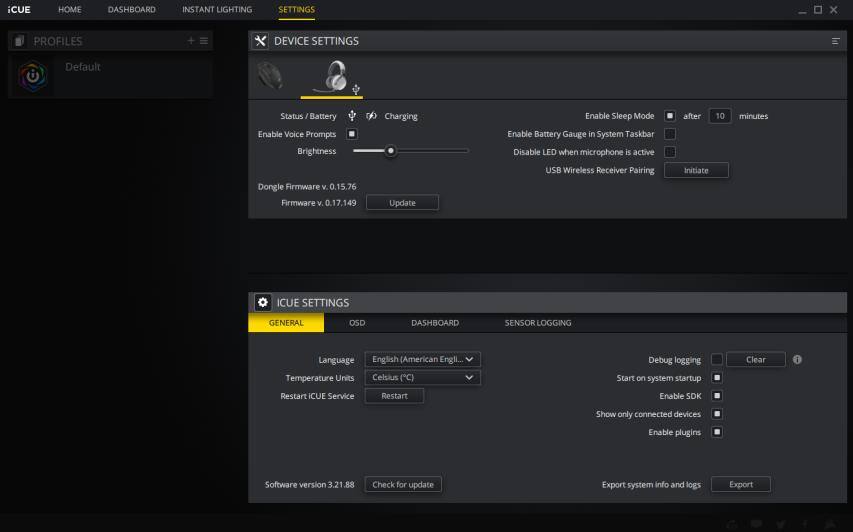The width and height of the screenshot is (853, 532).
Task: Open the Device Settings panel menu icon
Action: pos(835,41)
